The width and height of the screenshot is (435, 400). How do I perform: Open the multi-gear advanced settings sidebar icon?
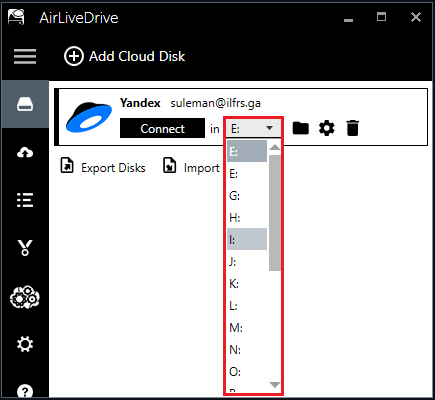coord(25,296)
